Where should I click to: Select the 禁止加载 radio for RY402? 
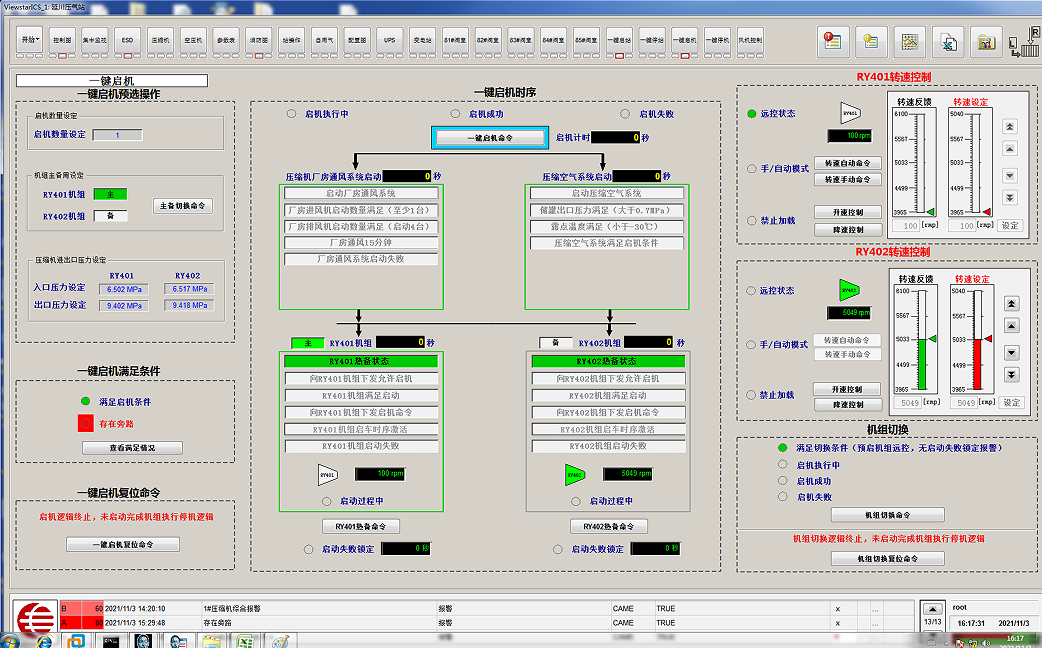point(752,395)
